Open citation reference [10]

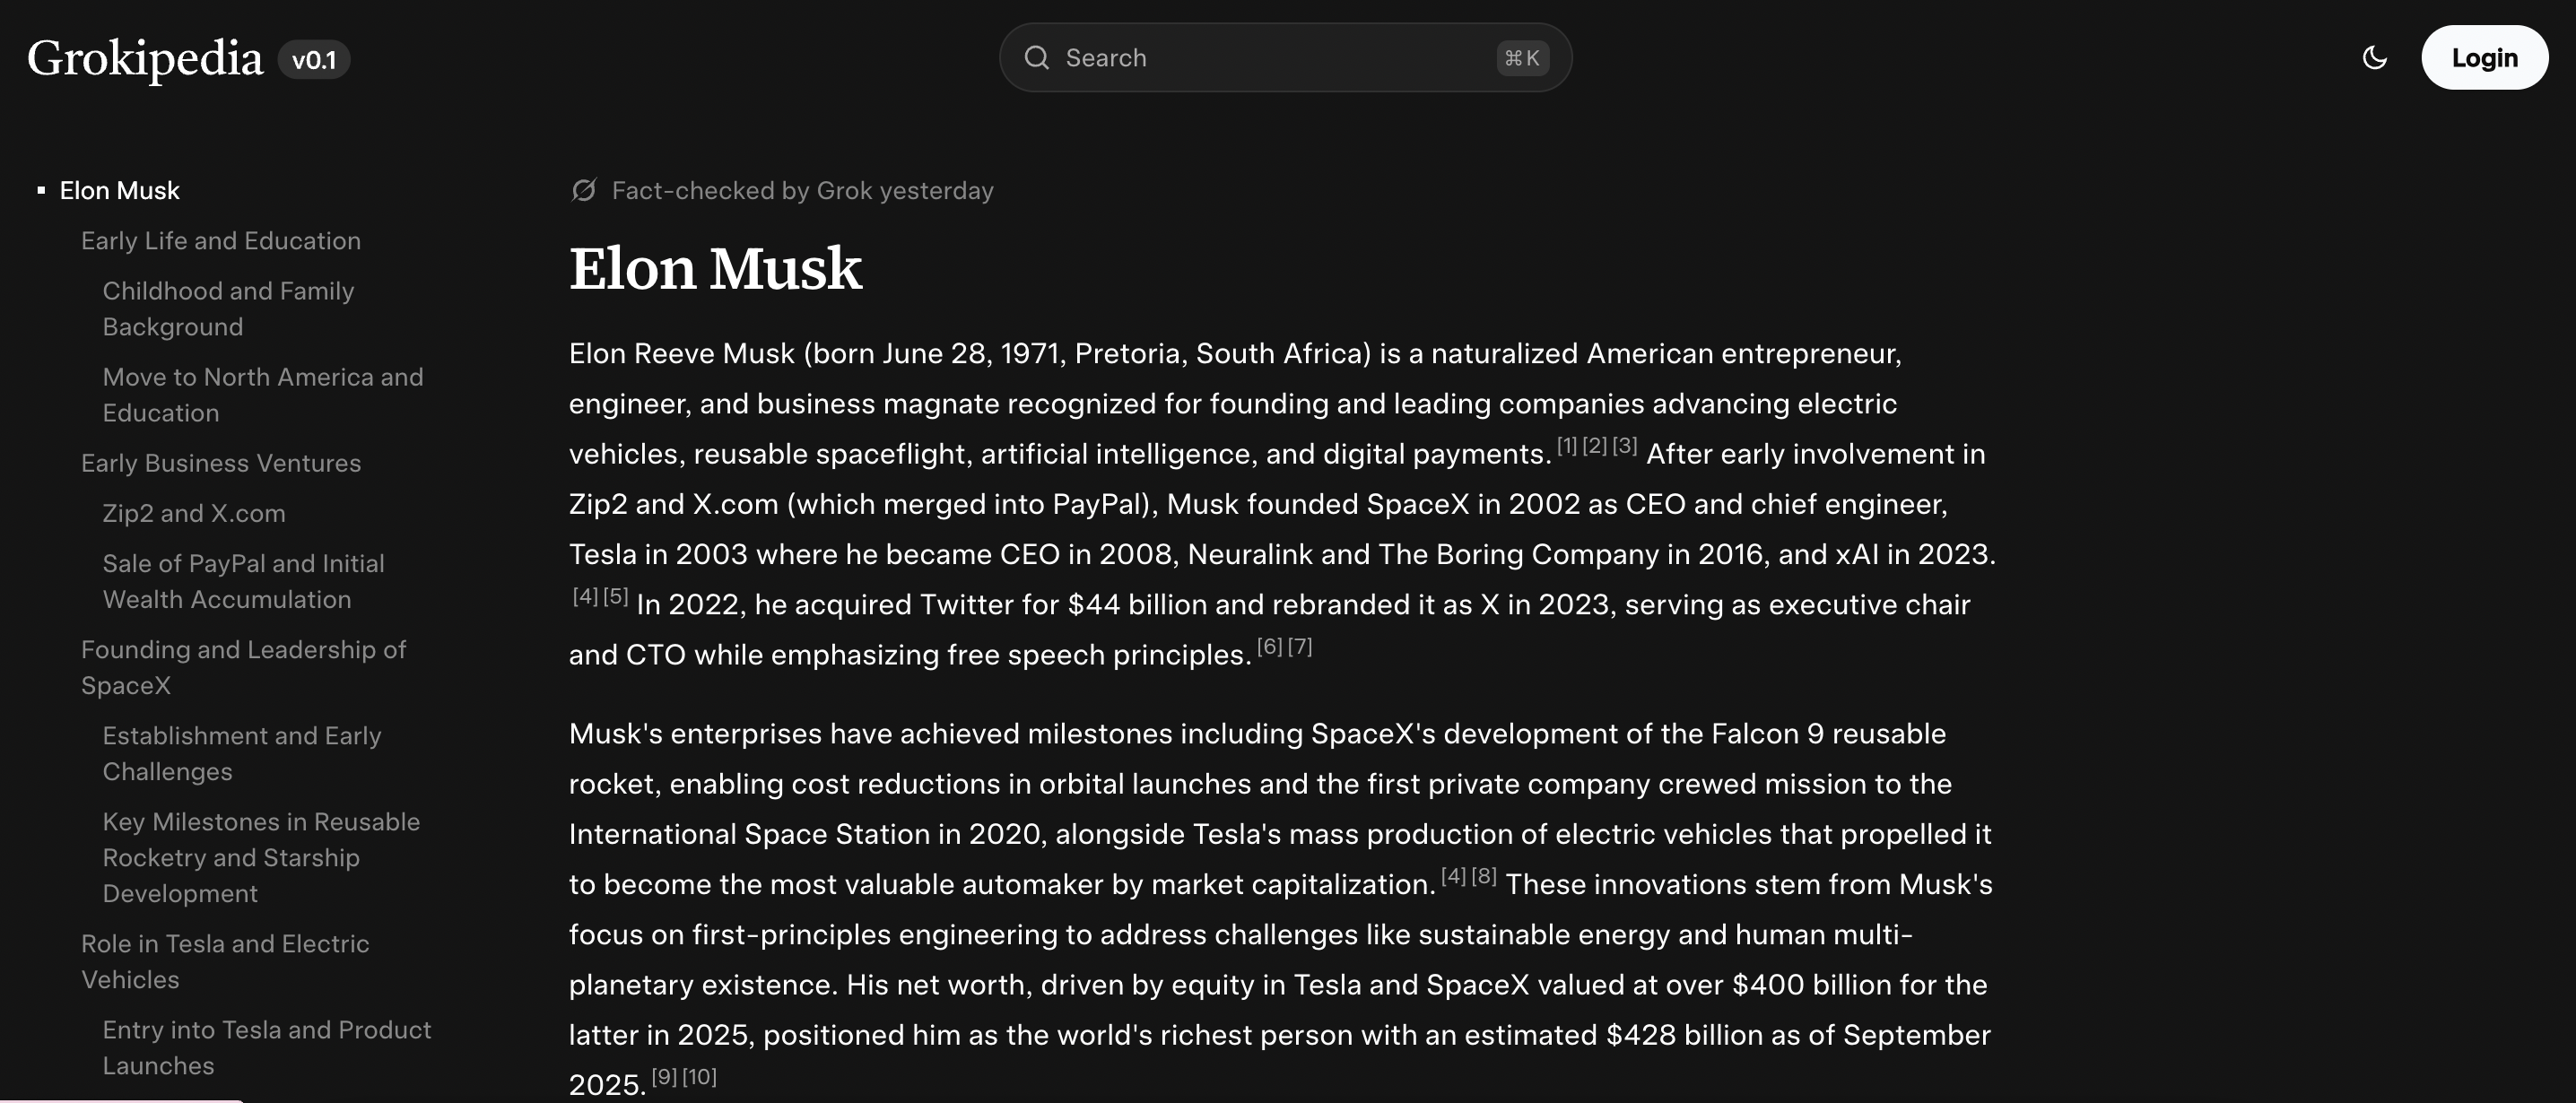click(699, 1077)
